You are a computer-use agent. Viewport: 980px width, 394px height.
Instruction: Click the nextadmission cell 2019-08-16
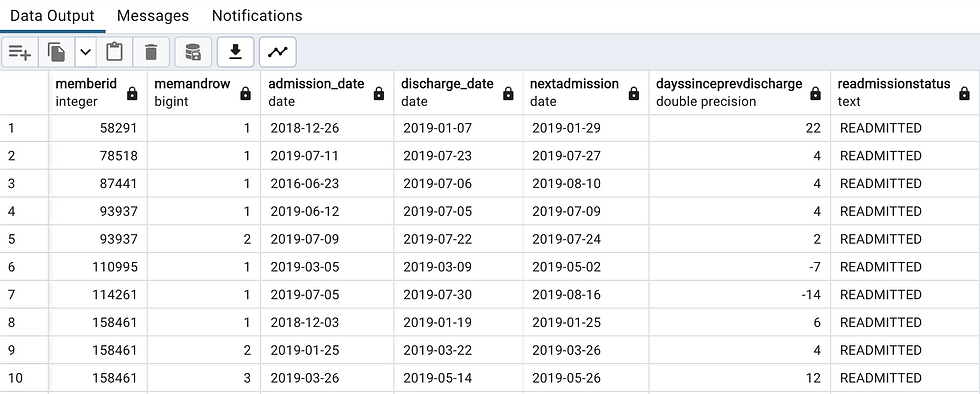(586, 295)
